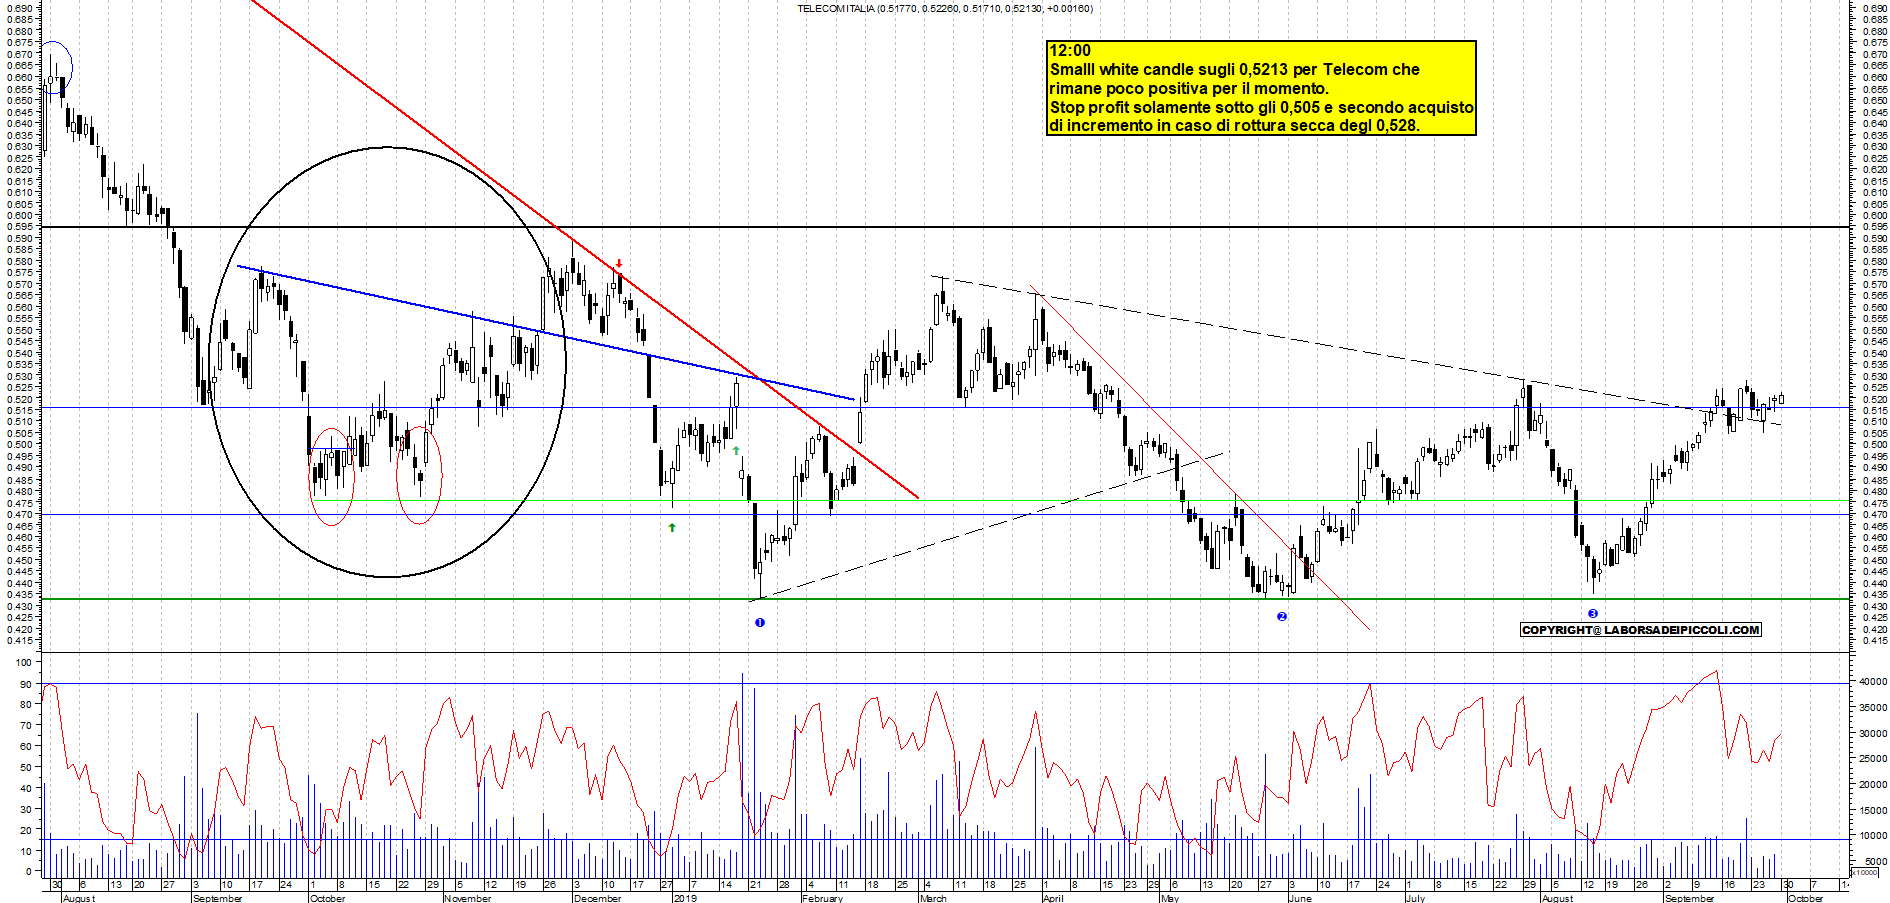Screen dimensions: 1890x903
Task: Click the 40000 volume scale value
Action: tap(1873, 682)
